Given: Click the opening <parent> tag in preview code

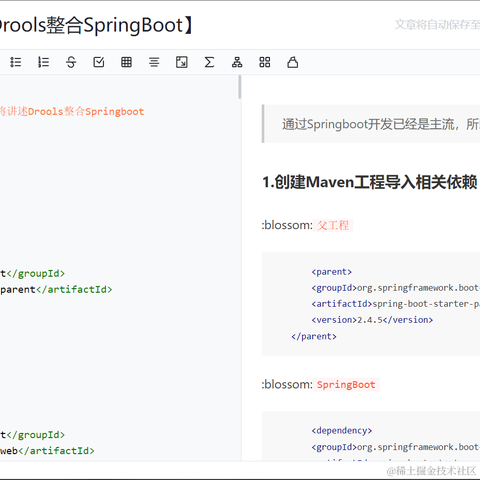Looking at the screenshot, I should 332,272.
